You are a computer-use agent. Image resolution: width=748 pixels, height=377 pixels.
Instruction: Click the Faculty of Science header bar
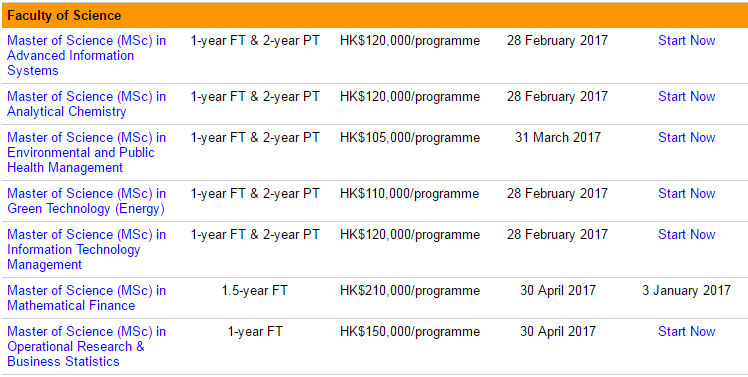[x=374, y=15]
